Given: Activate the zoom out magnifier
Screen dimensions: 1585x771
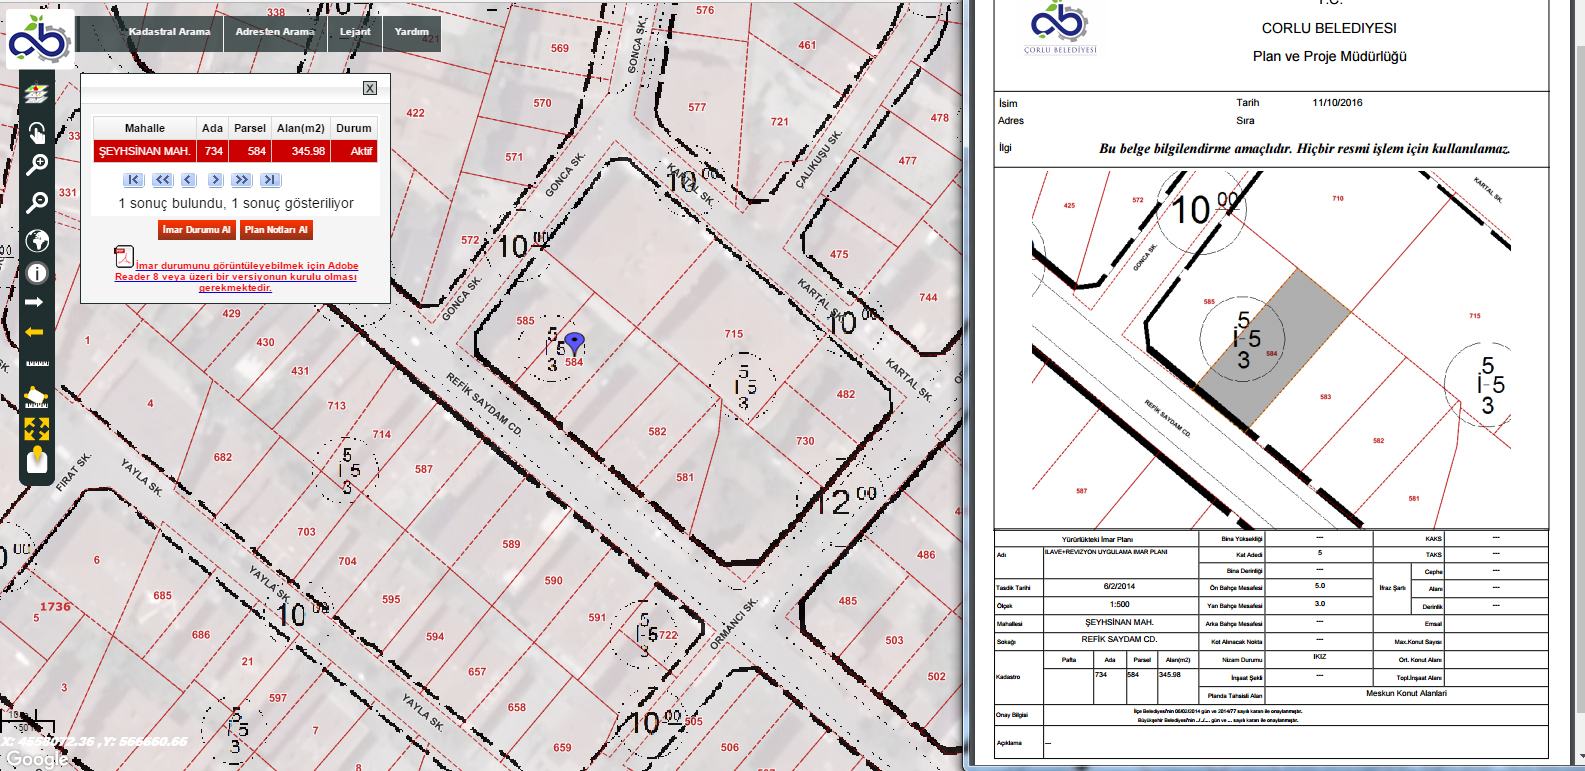Looking at the screenshot, I should tap(36, 203).
